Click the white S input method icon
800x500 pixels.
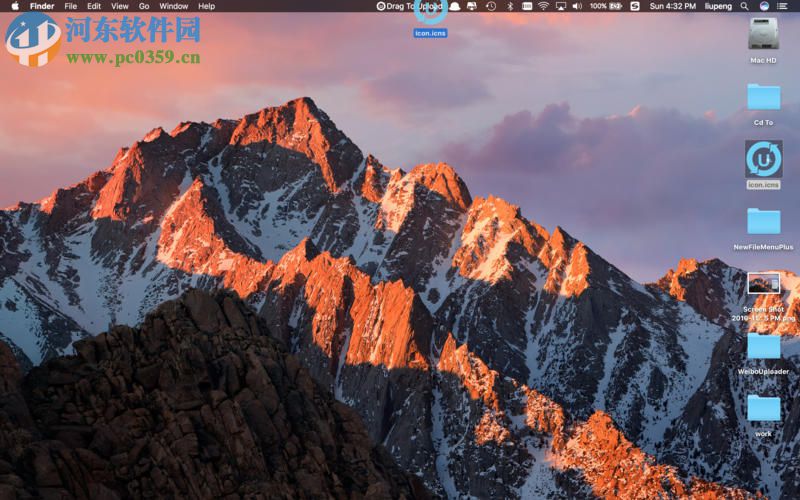click(x=635, y=6)
